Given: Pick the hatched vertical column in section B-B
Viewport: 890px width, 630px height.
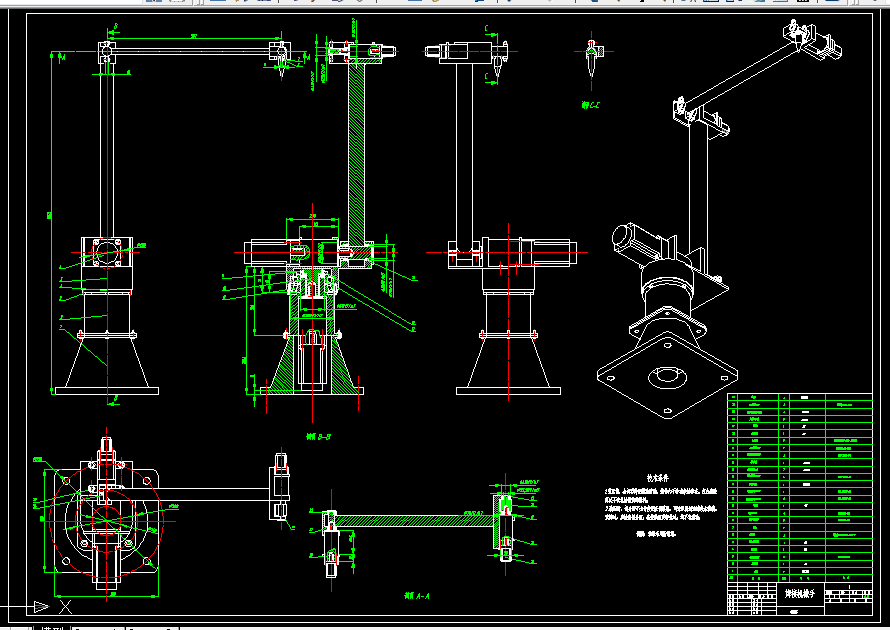Looking at the screenshot, I should [x=356, y=152].
